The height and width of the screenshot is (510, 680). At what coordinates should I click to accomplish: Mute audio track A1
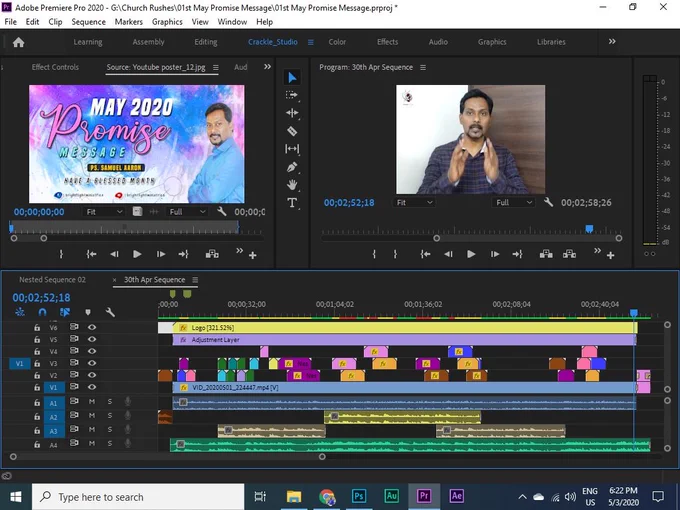pyautogui.click(x=92, y=402)
